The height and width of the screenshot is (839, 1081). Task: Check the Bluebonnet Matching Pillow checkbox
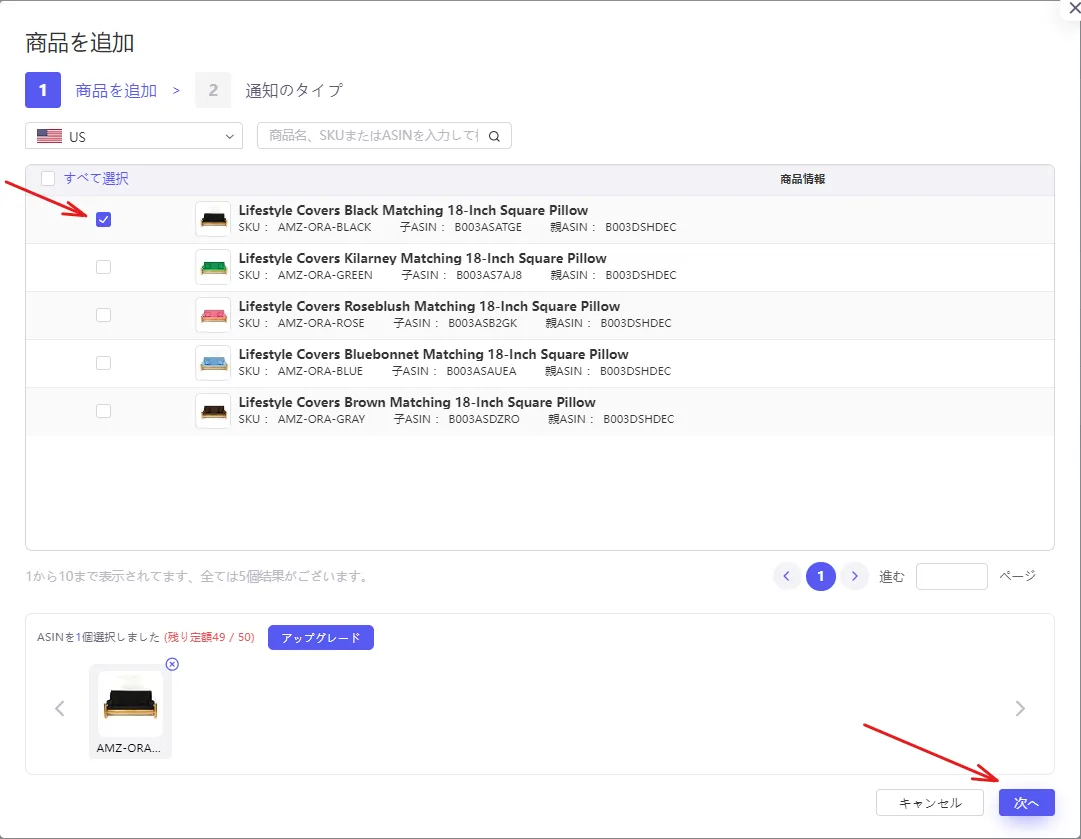click(x=103, y=363)
